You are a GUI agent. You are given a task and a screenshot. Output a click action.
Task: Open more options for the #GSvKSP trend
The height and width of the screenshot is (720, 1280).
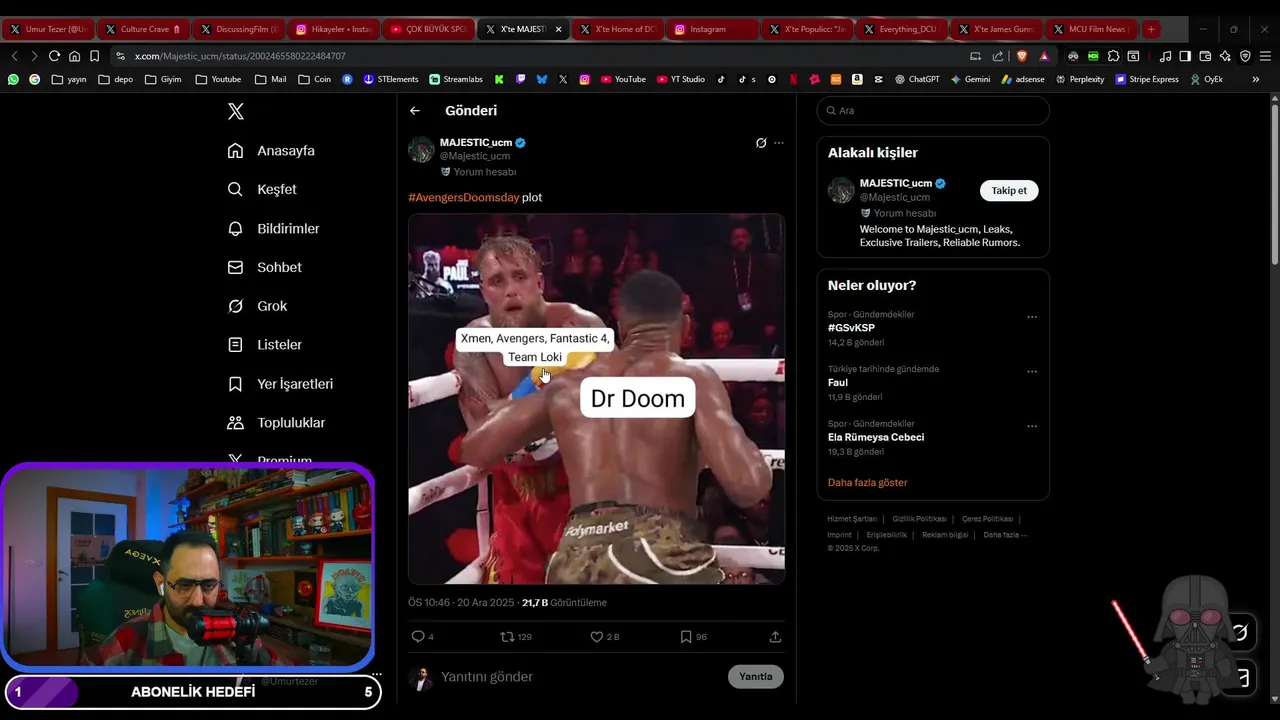(x=1032, y=317)
